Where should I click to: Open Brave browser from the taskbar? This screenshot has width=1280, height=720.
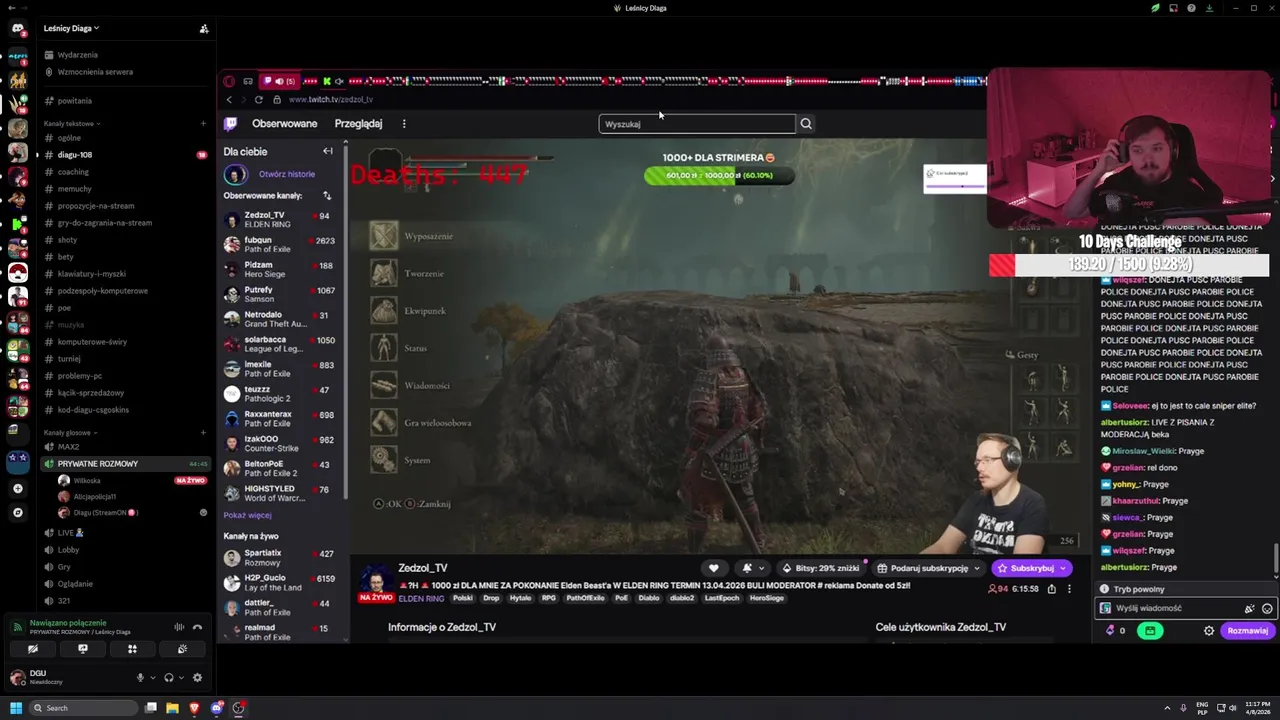[194, 708]
